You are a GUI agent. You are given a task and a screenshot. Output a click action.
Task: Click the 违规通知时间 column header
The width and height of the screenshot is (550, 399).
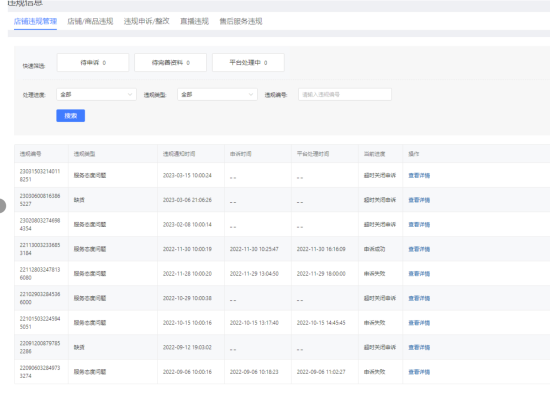179,154
